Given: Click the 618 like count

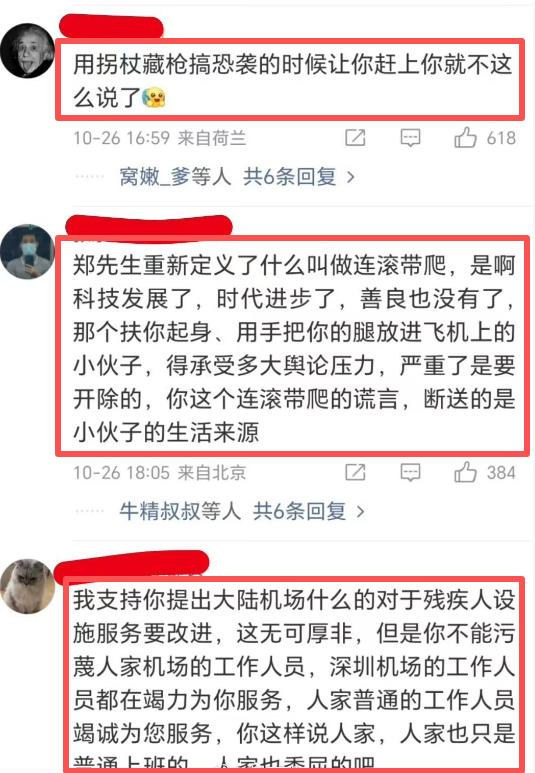Looking at the screenshot, I should (x=501, y=138).
